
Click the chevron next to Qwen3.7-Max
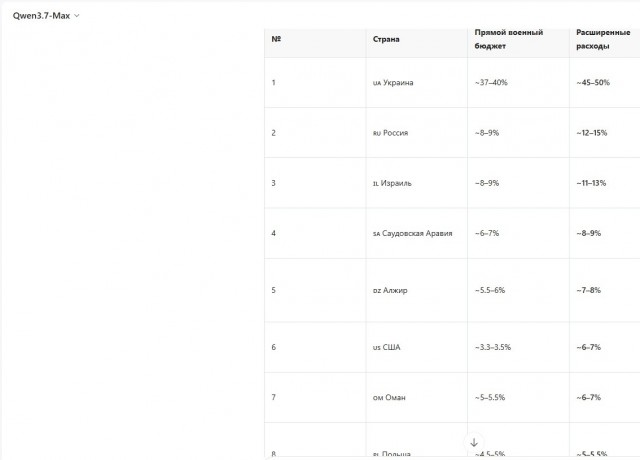77,16
